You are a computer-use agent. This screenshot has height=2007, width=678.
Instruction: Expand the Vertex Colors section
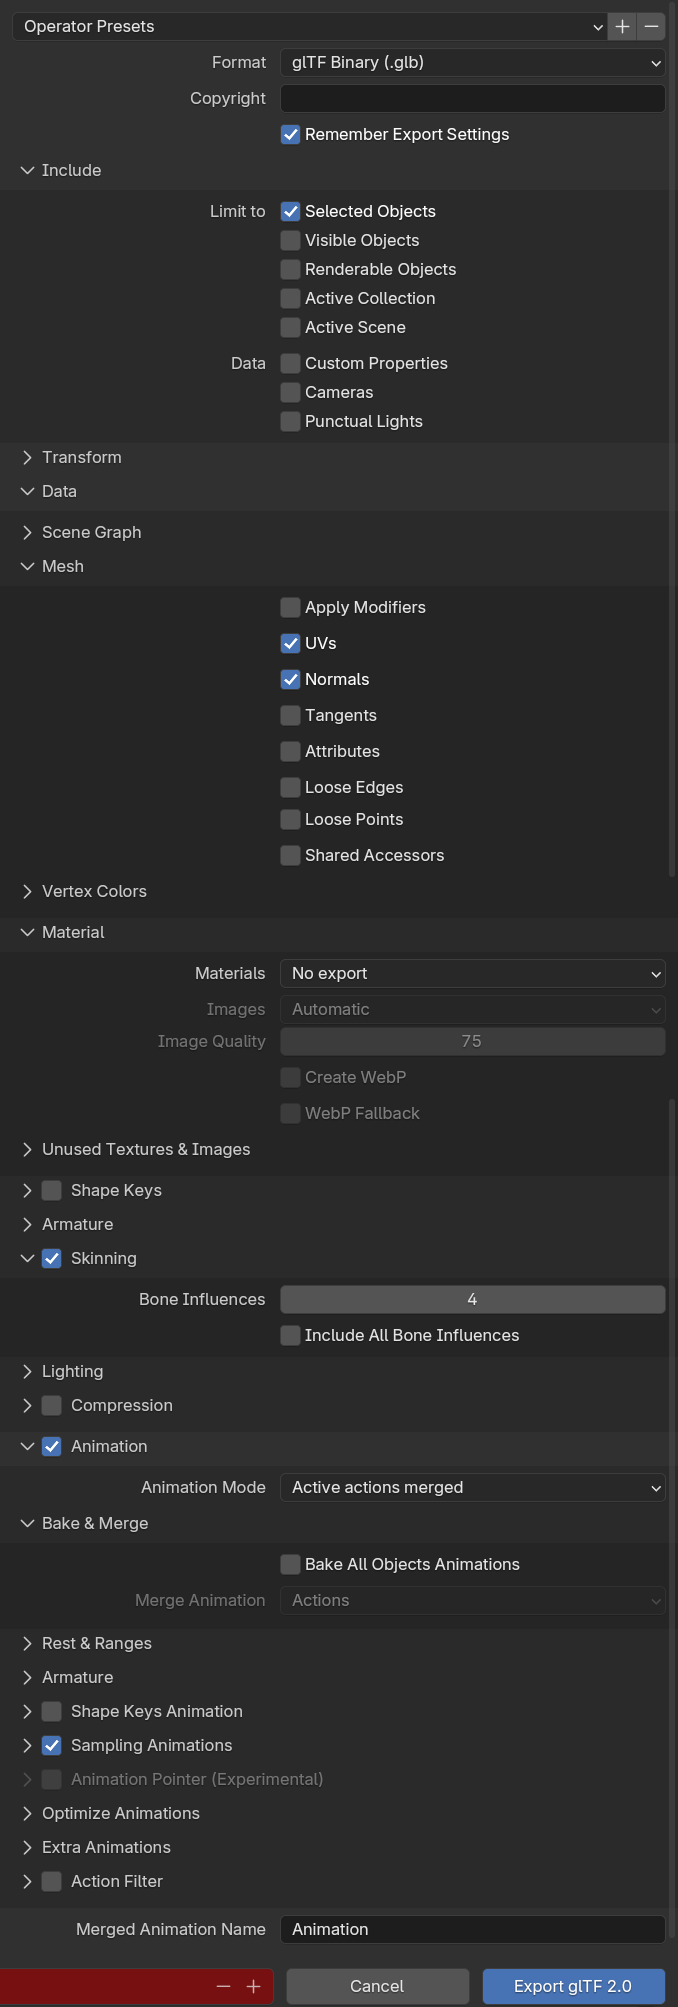[x=27, y=892]
